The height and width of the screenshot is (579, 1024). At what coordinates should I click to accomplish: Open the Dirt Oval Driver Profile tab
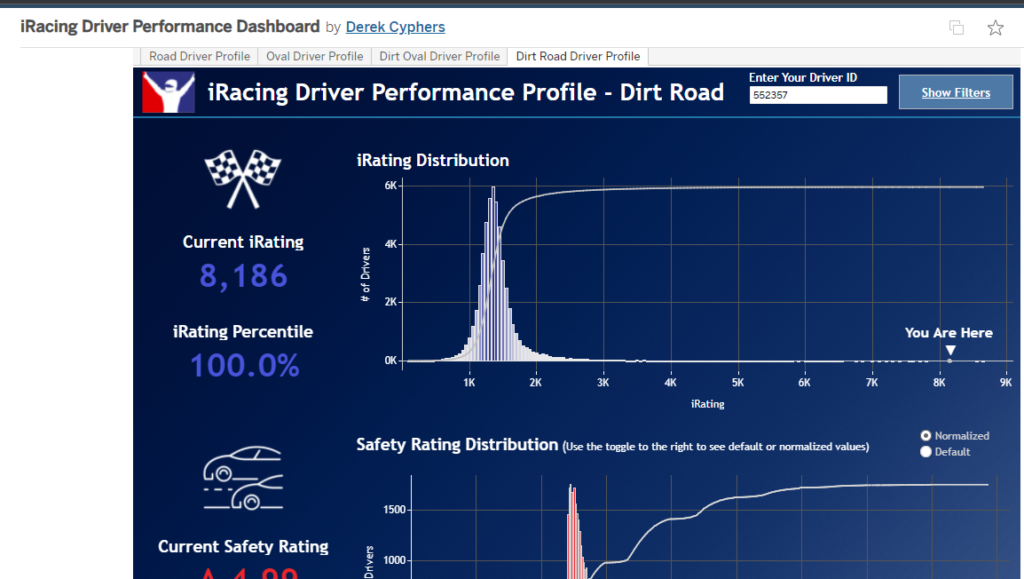pyautogui.click(x=439, y=56)
